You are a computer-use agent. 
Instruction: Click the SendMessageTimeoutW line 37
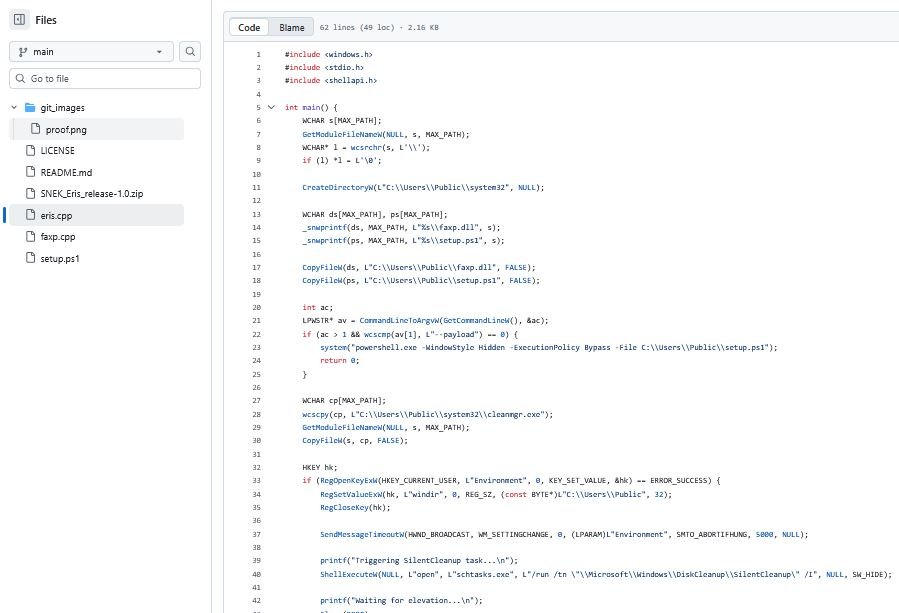pyautogui.click(x=564, y=534)
